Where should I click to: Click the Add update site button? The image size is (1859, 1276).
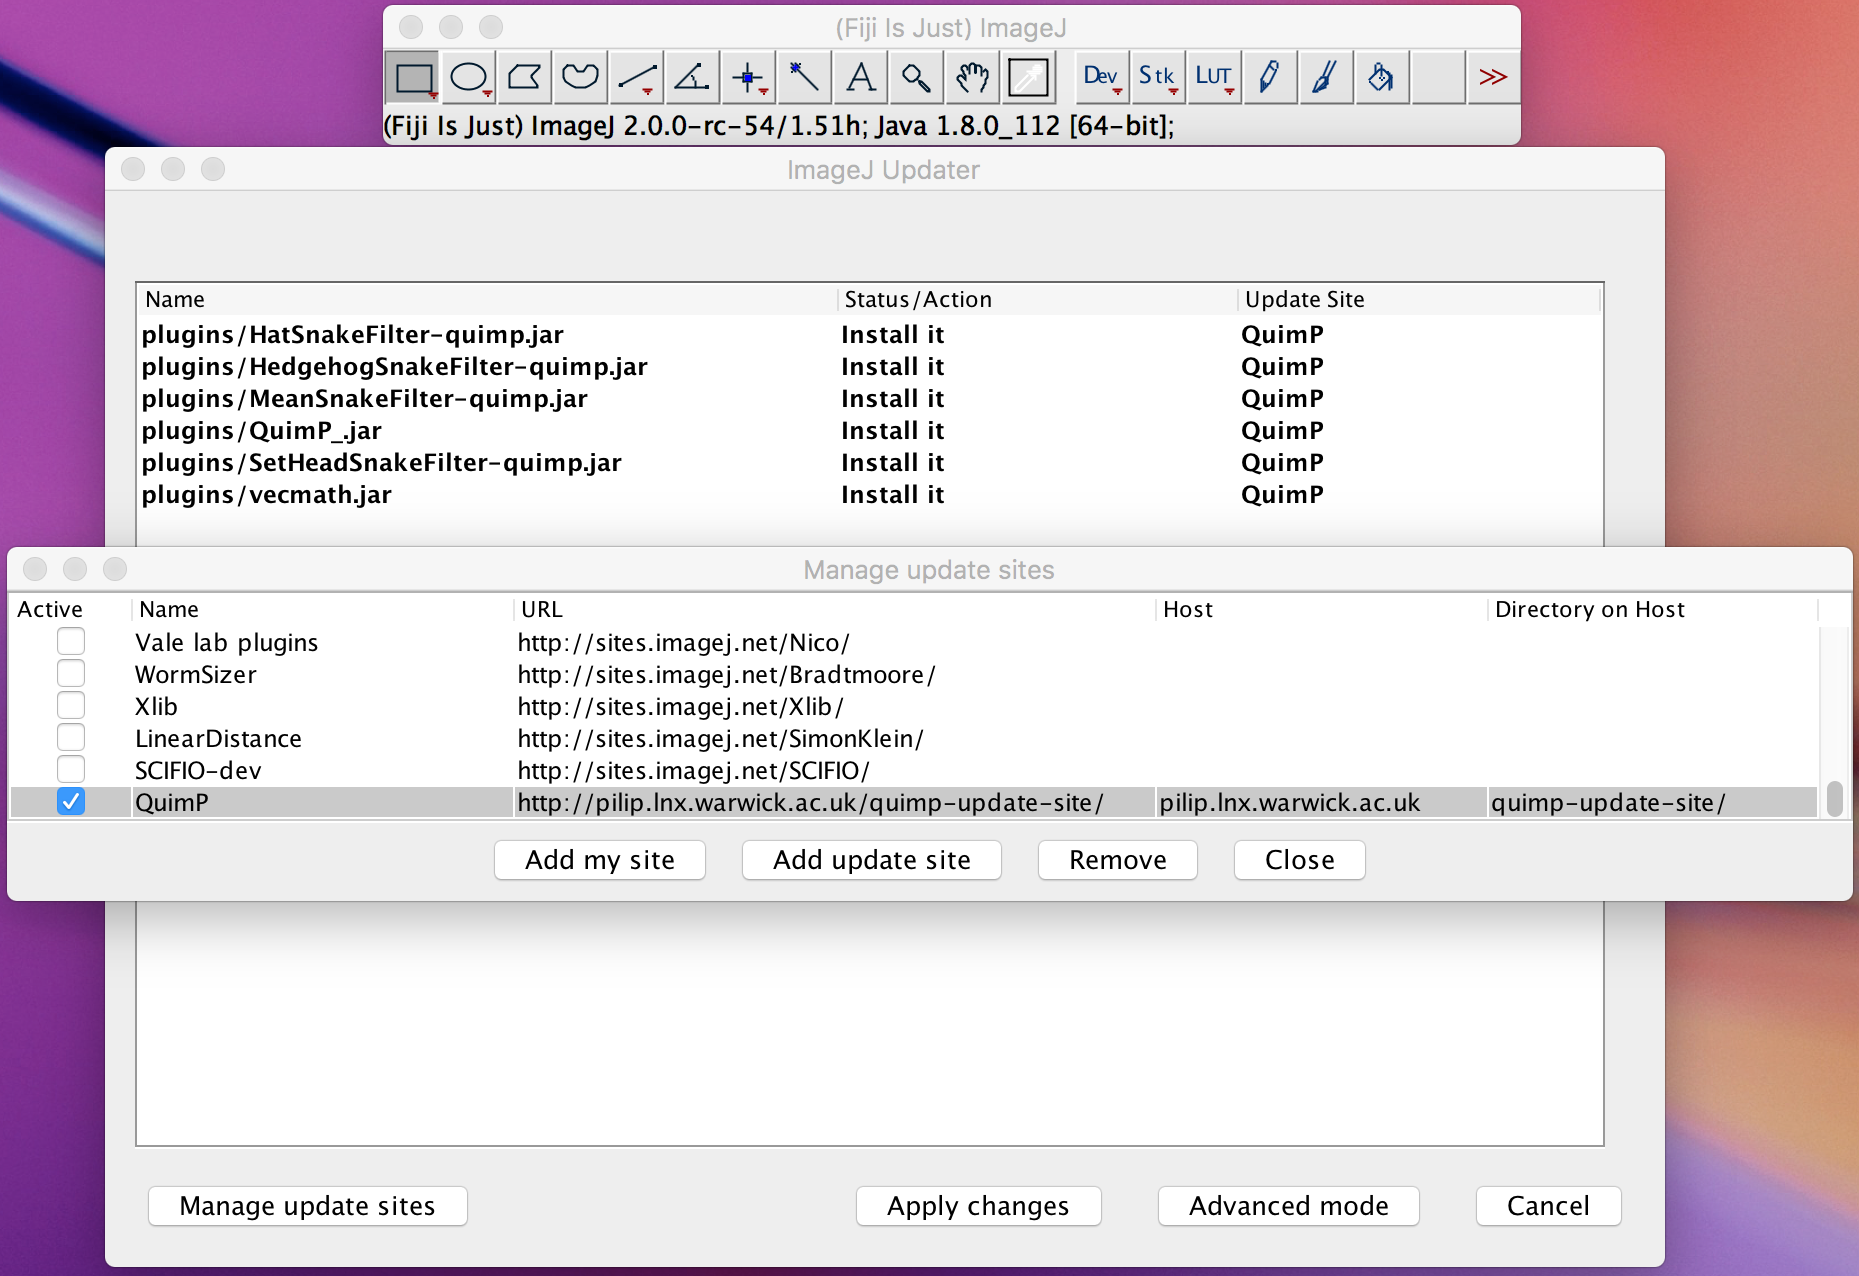871,860
